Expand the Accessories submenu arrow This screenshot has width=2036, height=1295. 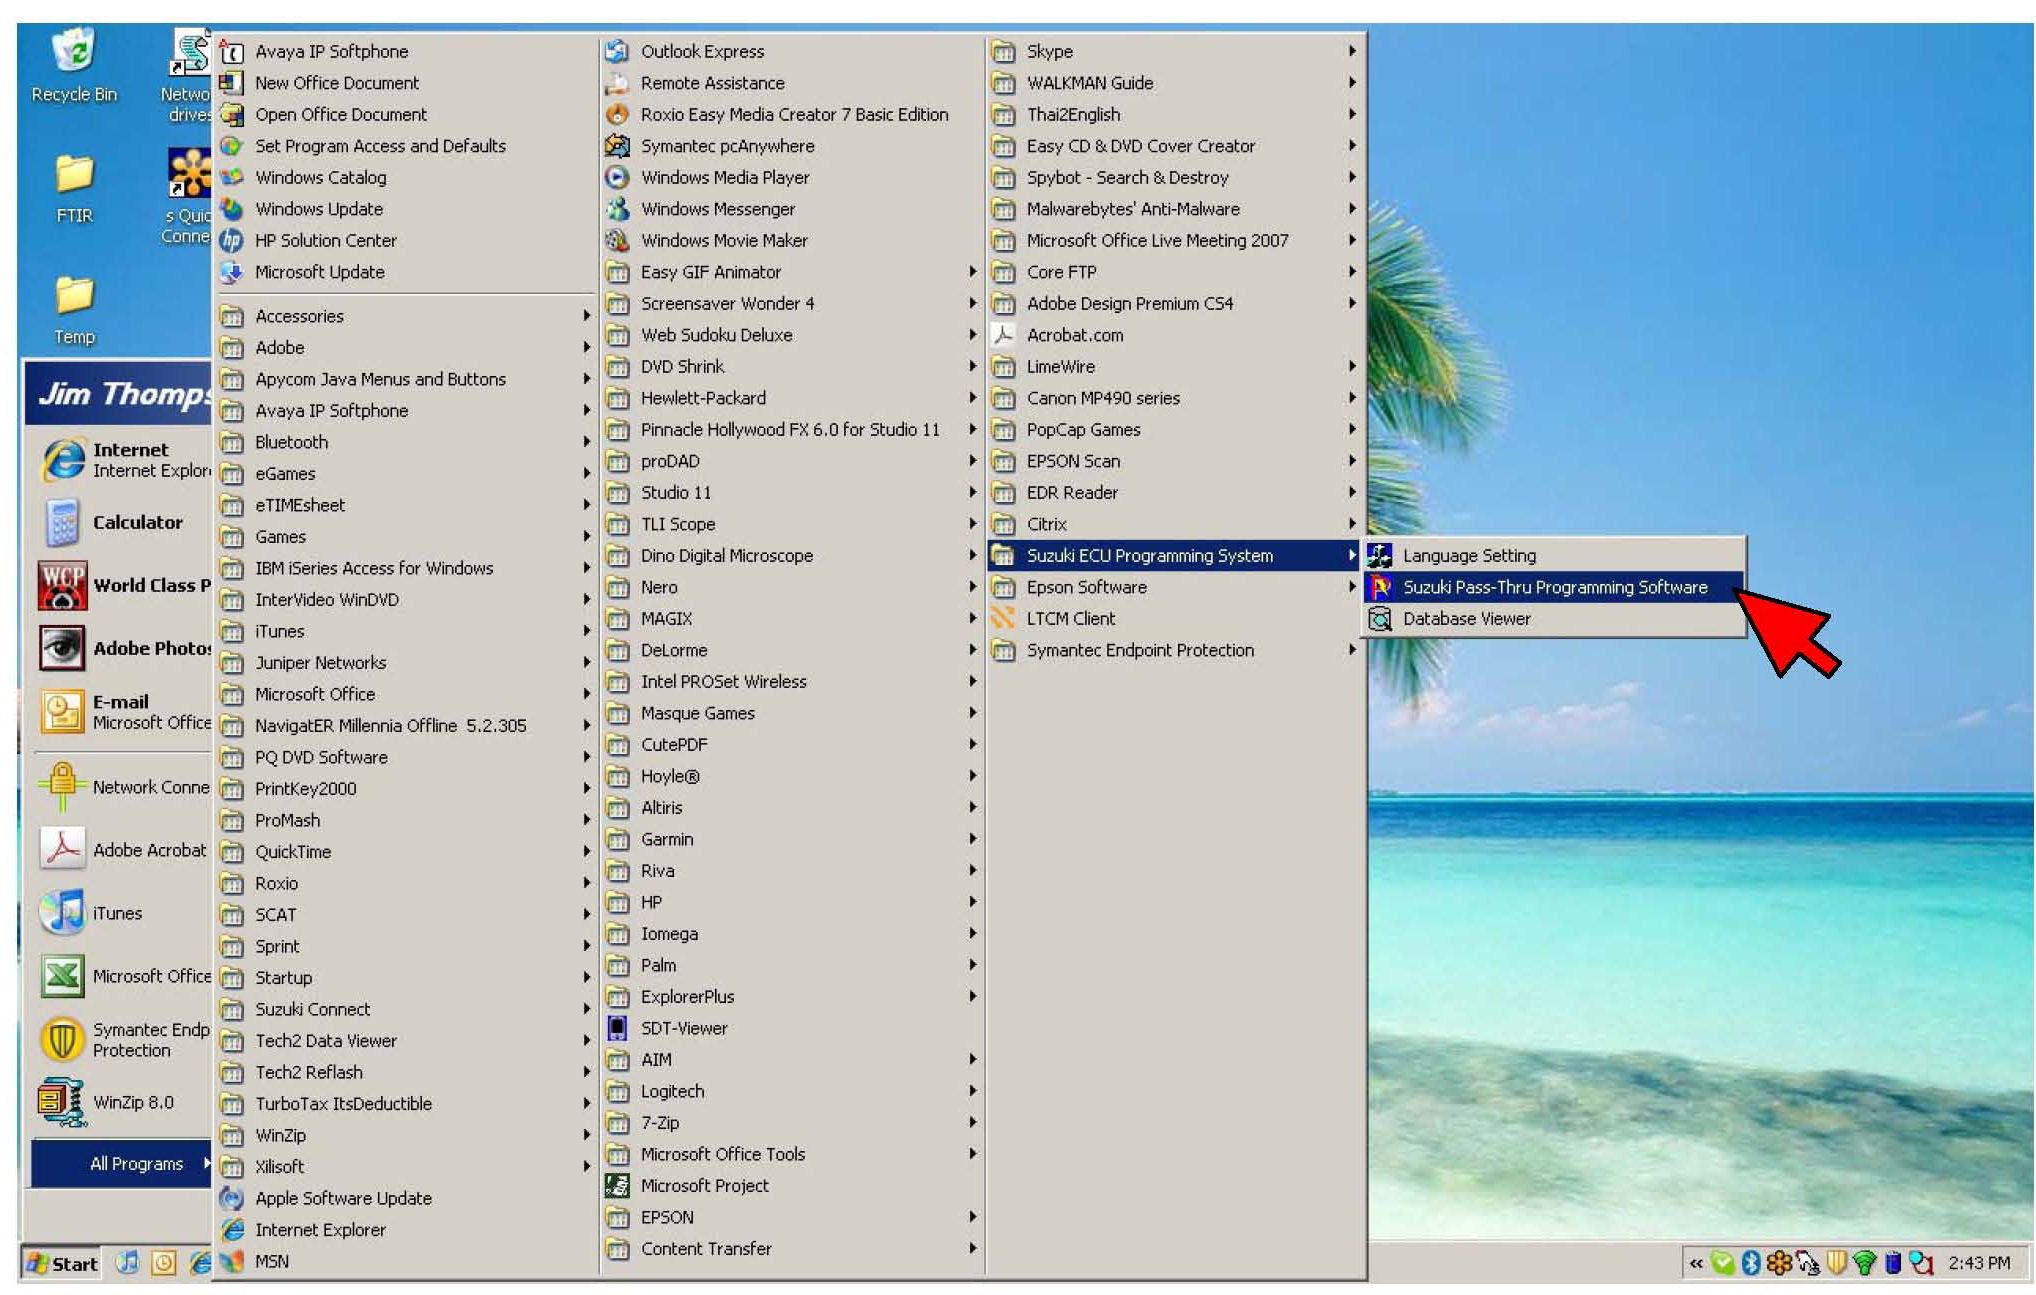[x=587, y=316]
